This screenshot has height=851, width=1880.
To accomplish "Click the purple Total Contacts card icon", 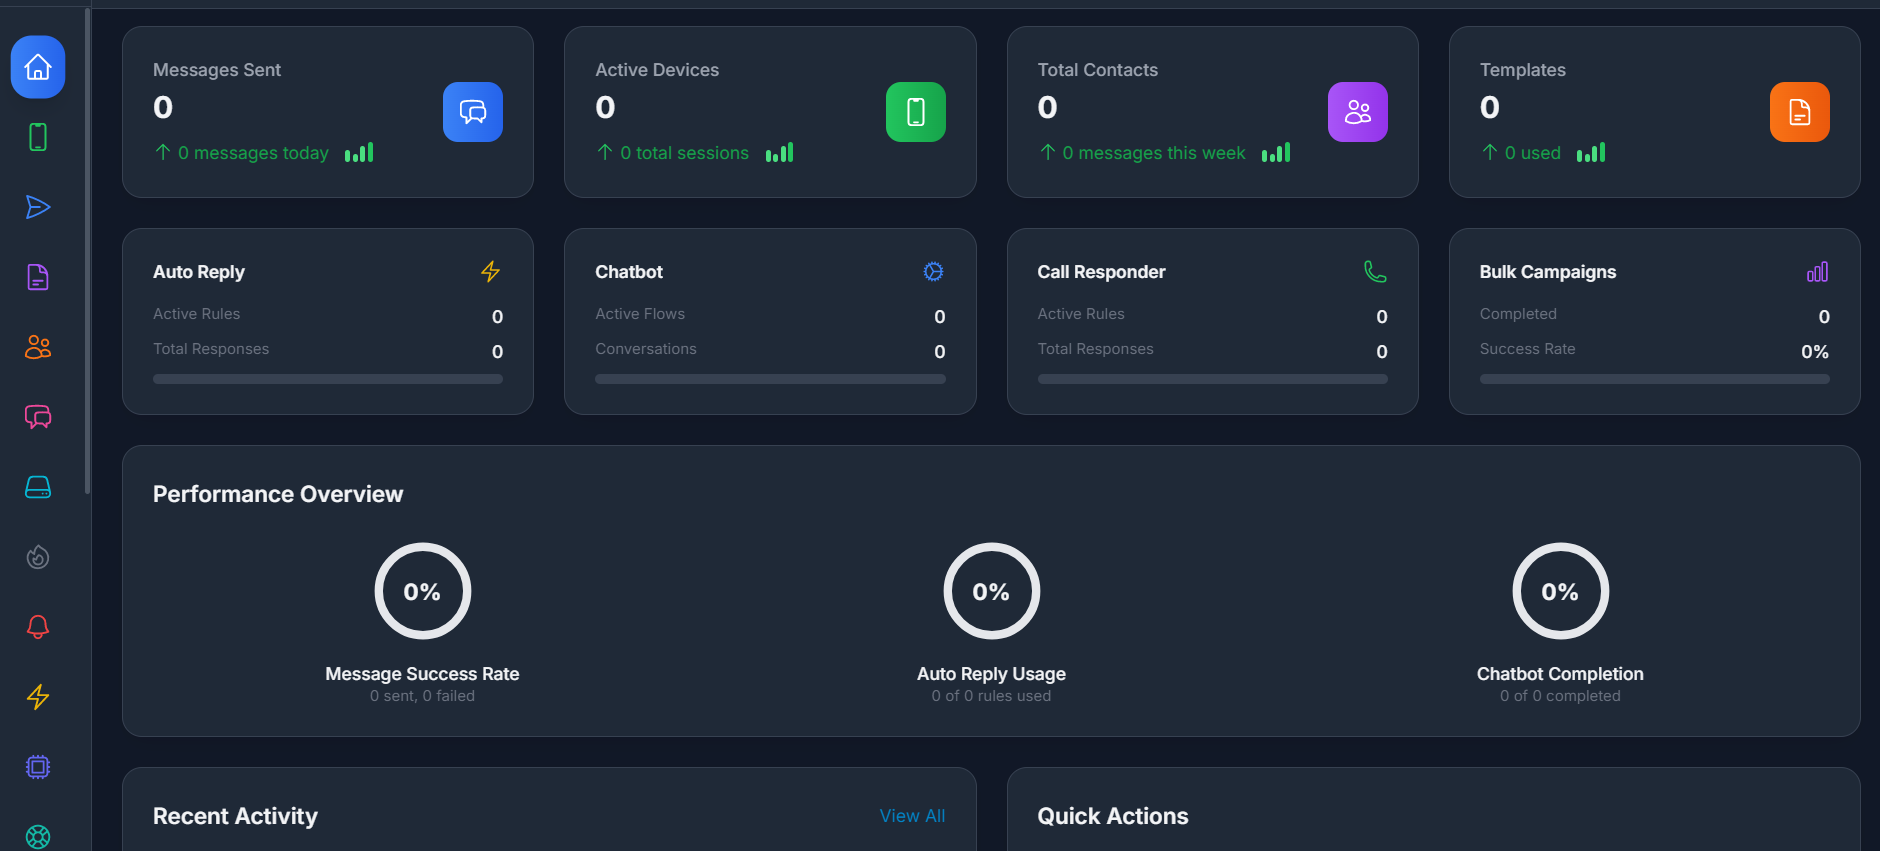I will coord(1357,112).
